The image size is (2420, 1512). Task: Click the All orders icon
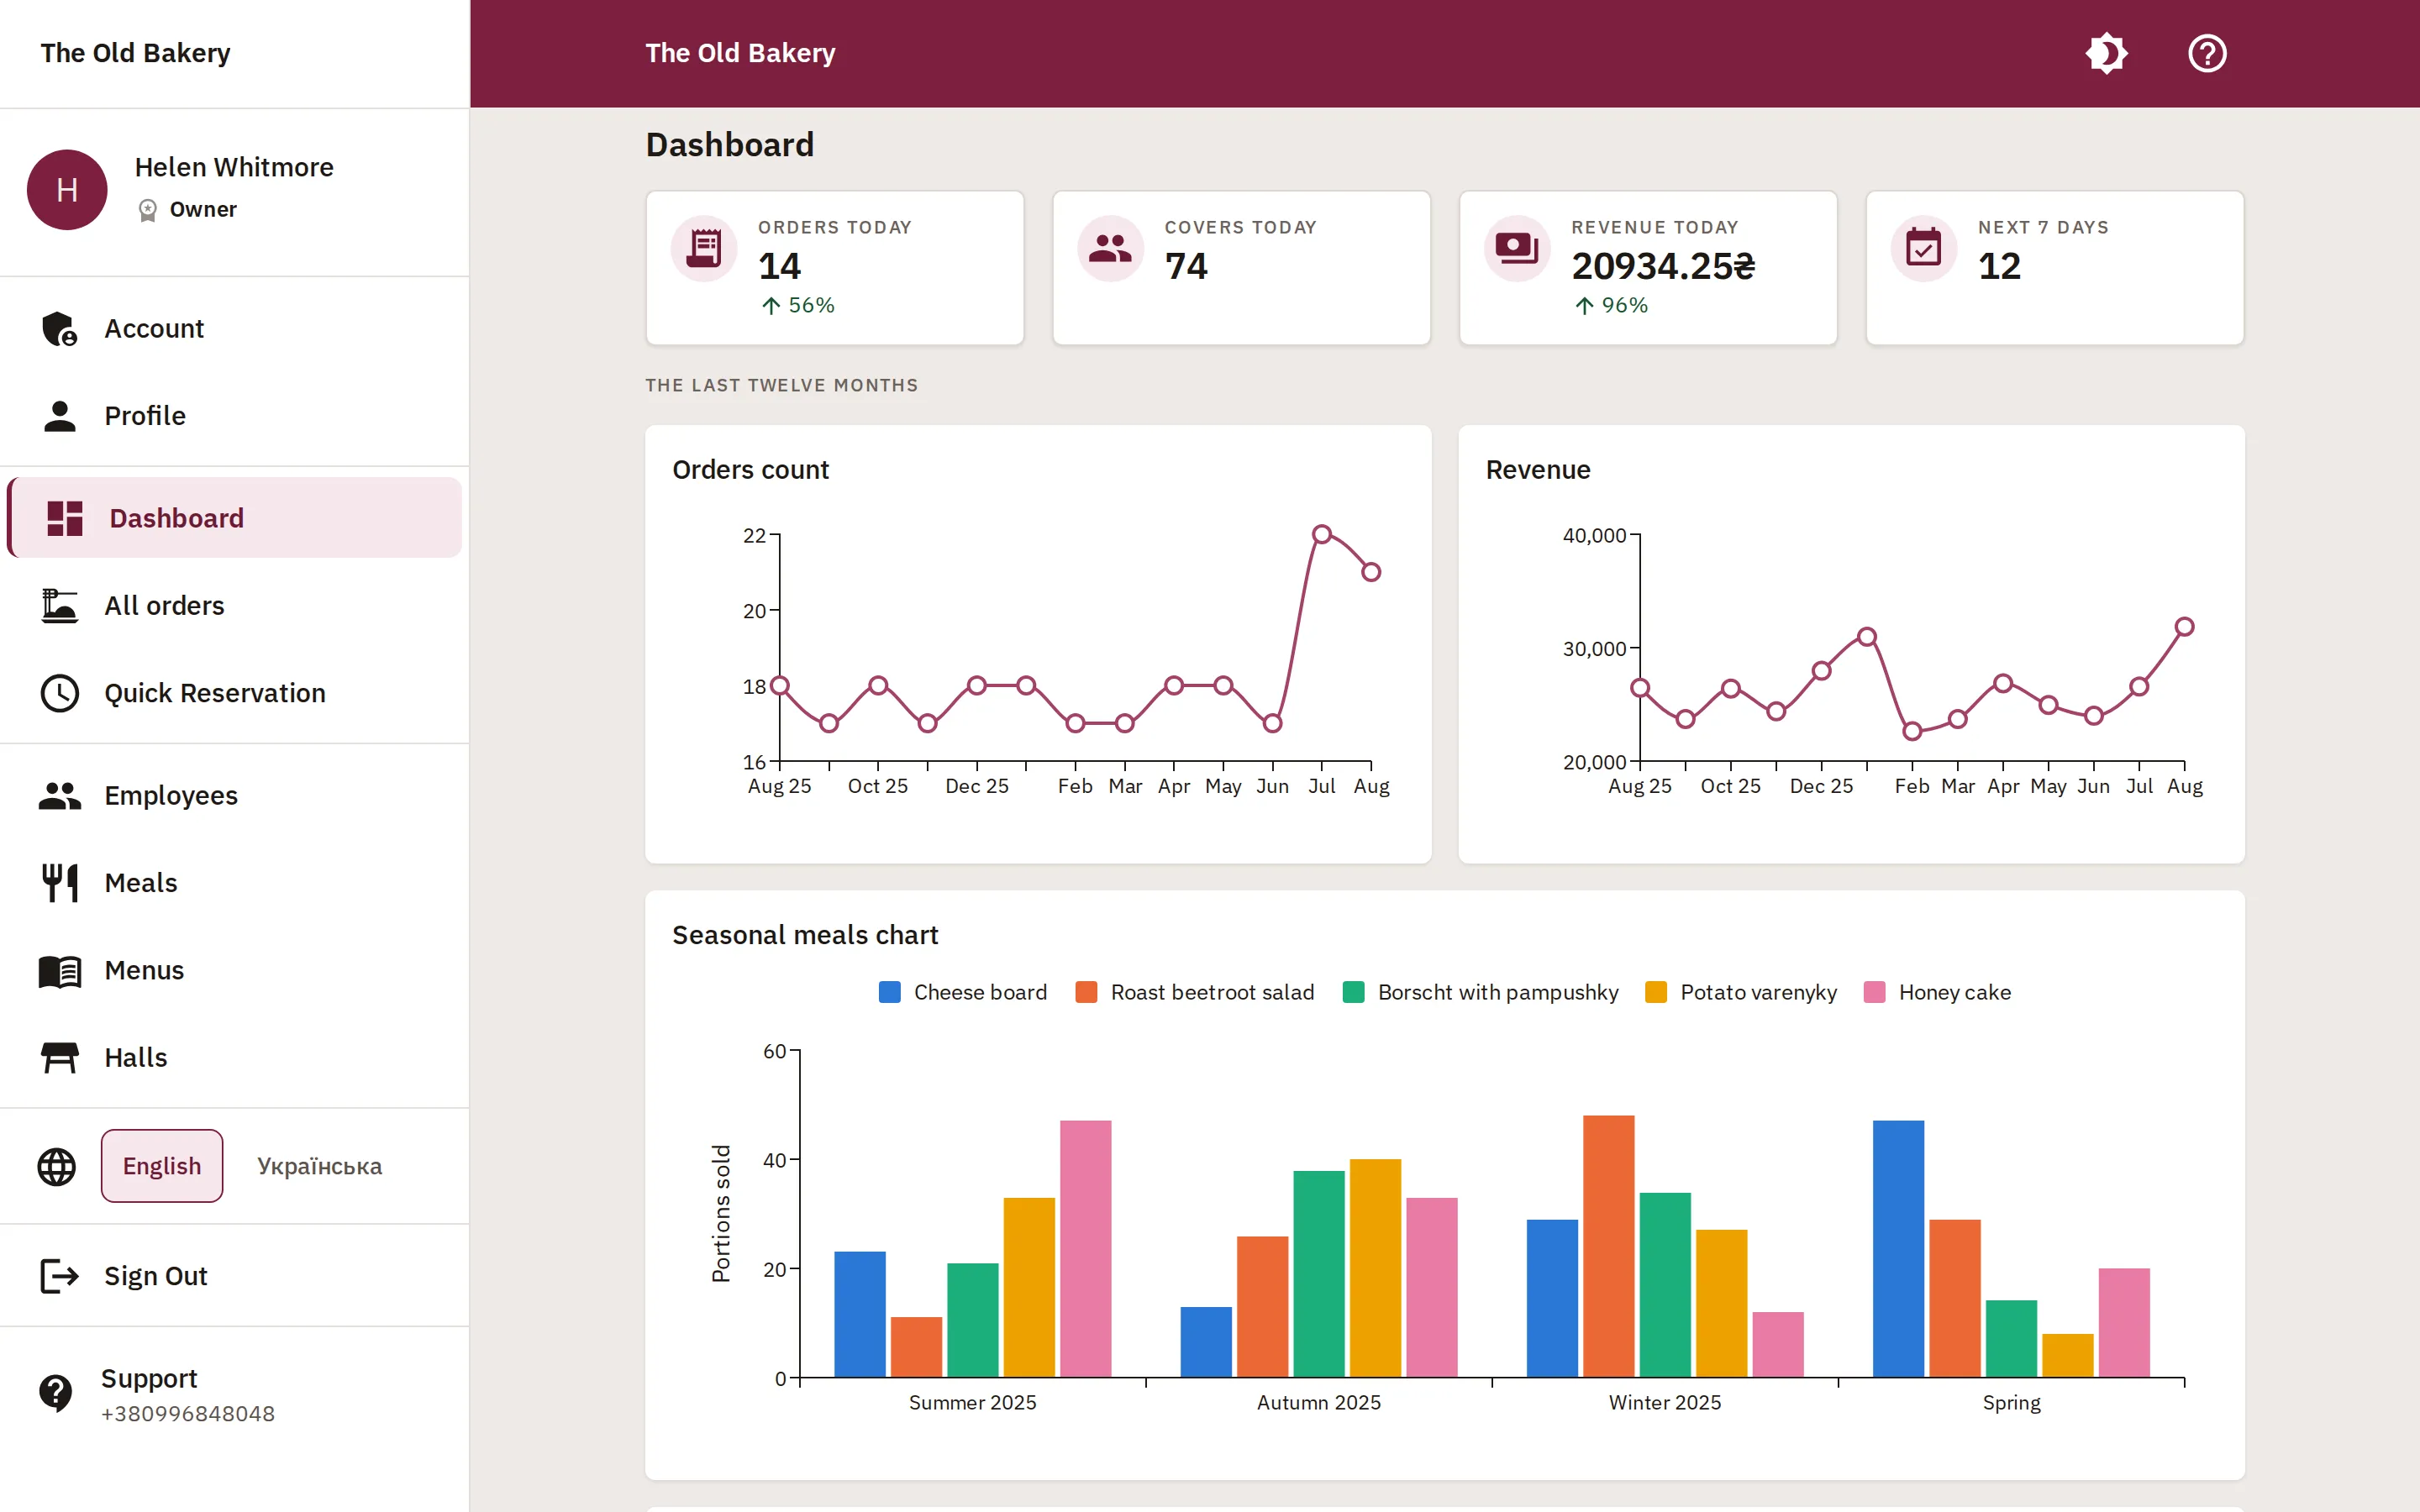click(60, 606)
